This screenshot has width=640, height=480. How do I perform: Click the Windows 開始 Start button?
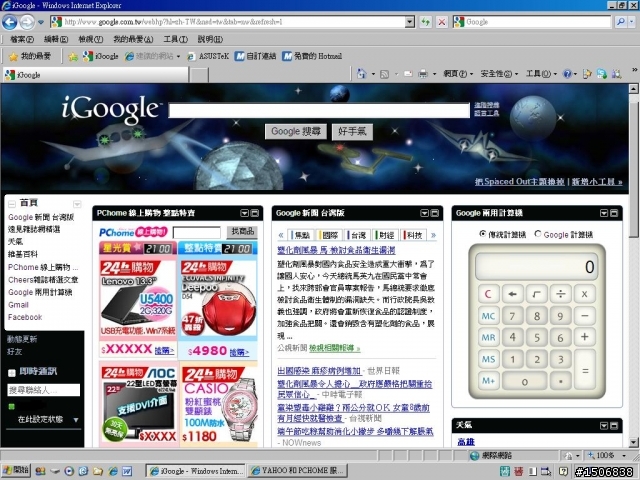click(16, 471)
